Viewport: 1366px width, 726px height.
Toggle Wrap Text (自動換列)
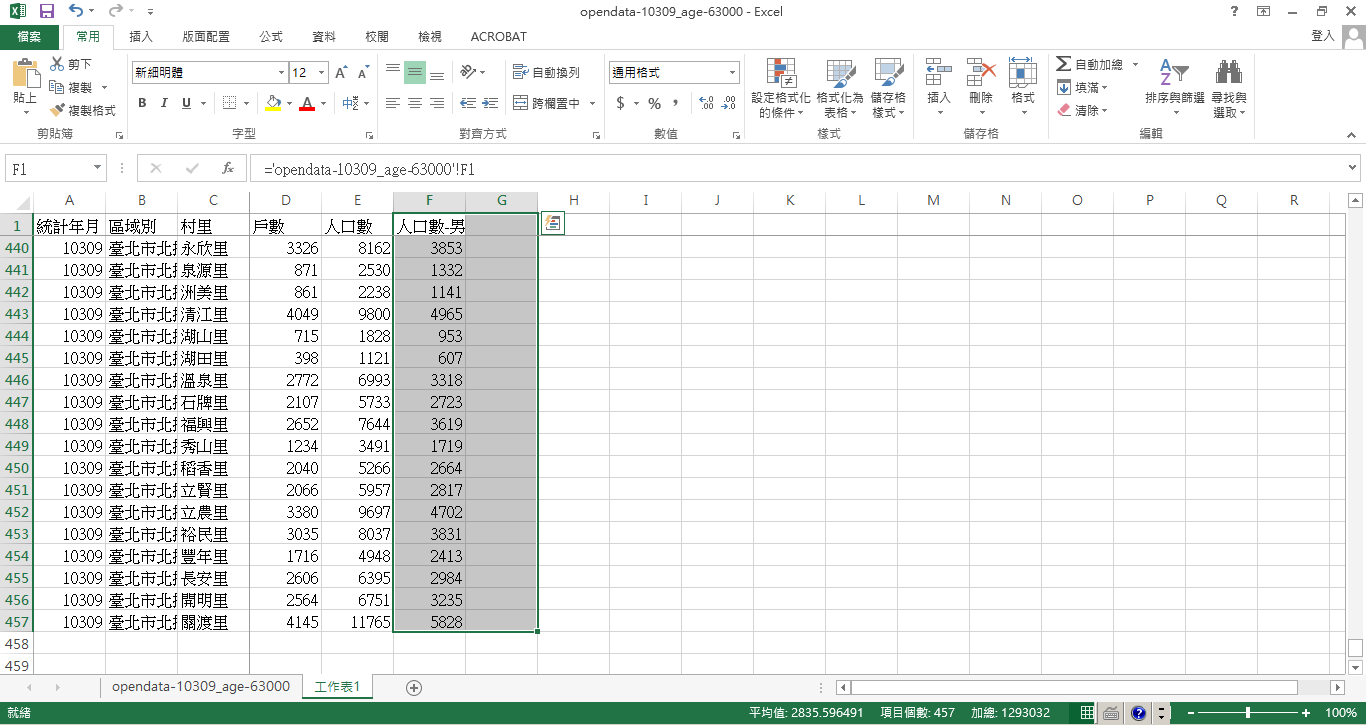[x=546, y=73]
